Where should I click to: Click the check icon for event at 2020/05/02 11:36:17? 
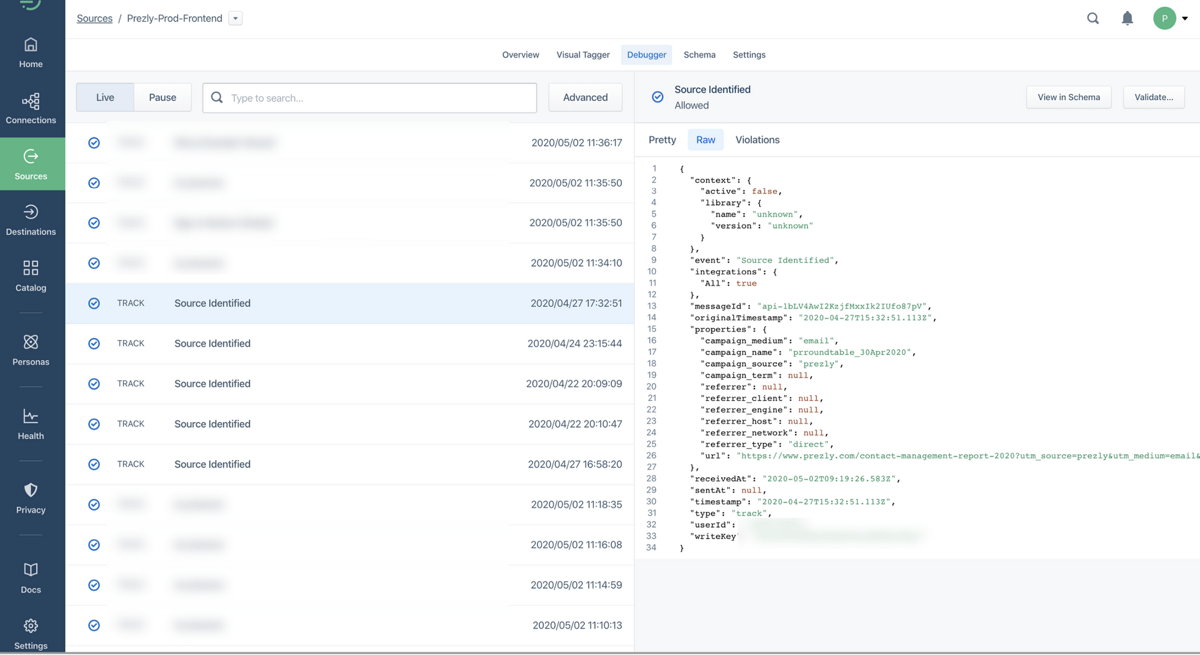pos(94,143)
